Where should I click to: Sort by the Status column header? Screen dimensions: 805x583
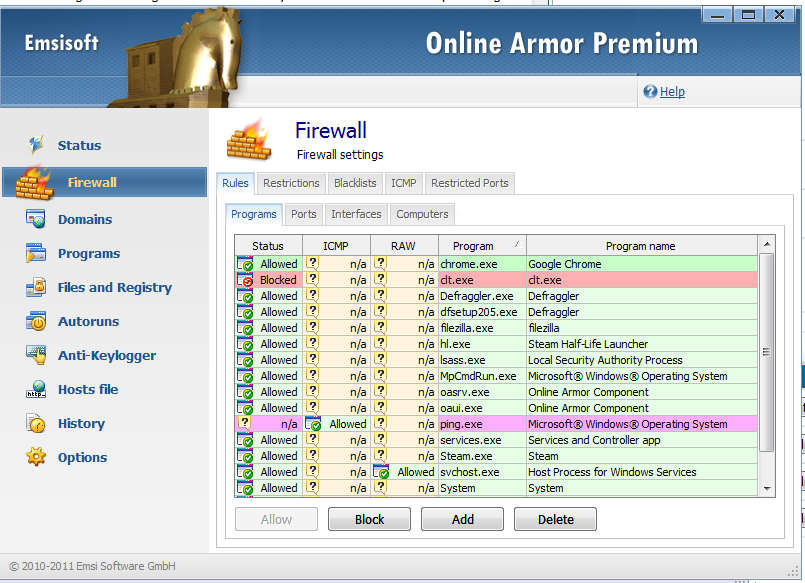(269, 246)
